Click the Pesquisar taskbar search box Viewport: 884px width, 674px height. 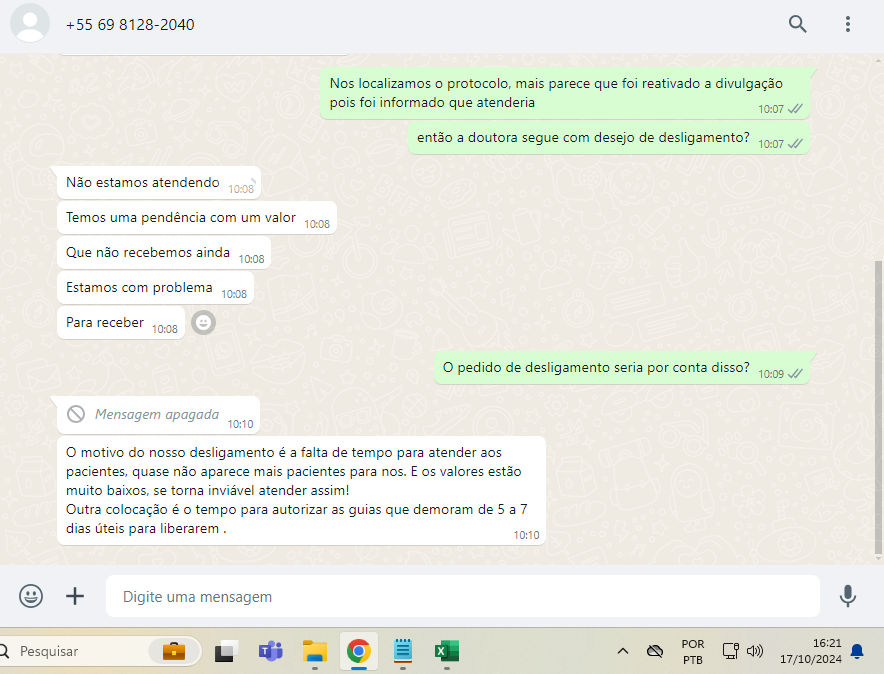(100, 651)
